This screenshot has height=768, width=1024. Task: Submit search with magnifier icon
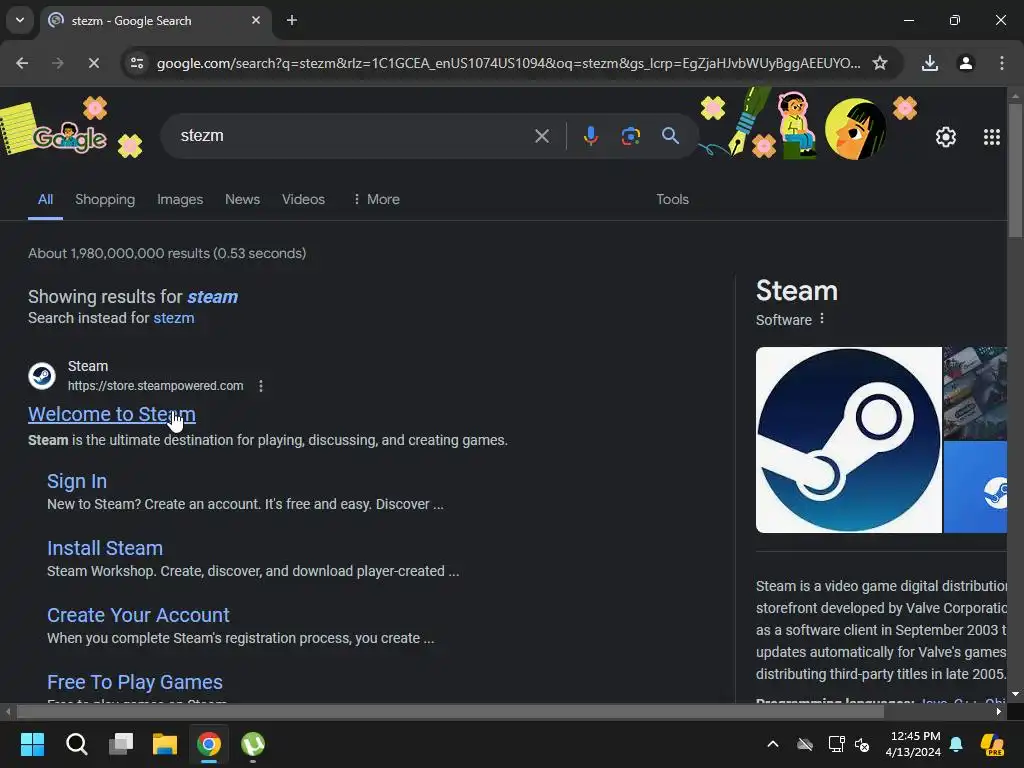[670, 136]
